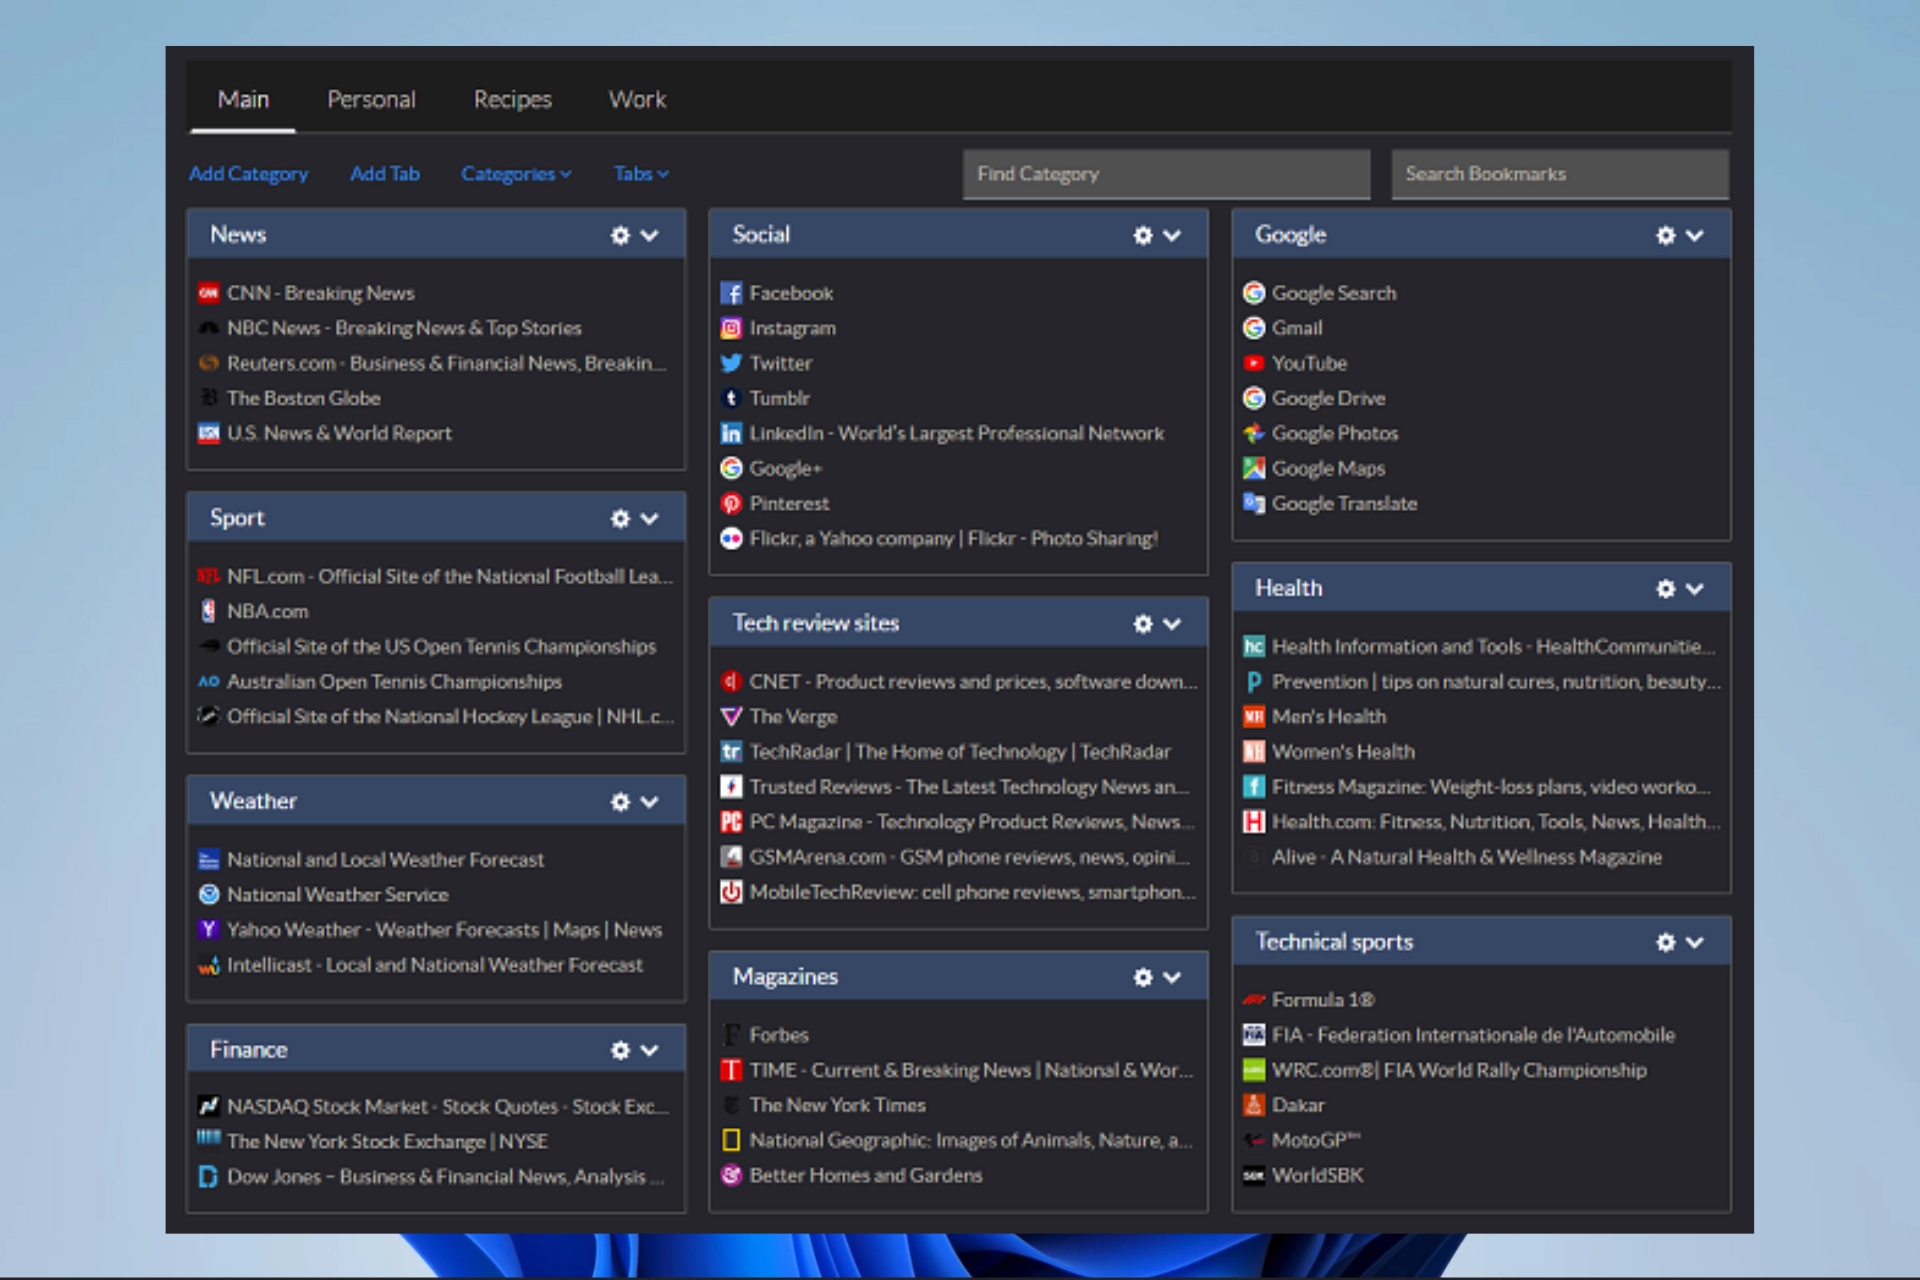Open the Google Drive bookmark
This screenshot has height=1280, width=1920.
pyautogui.click(x=1328, y=398)
